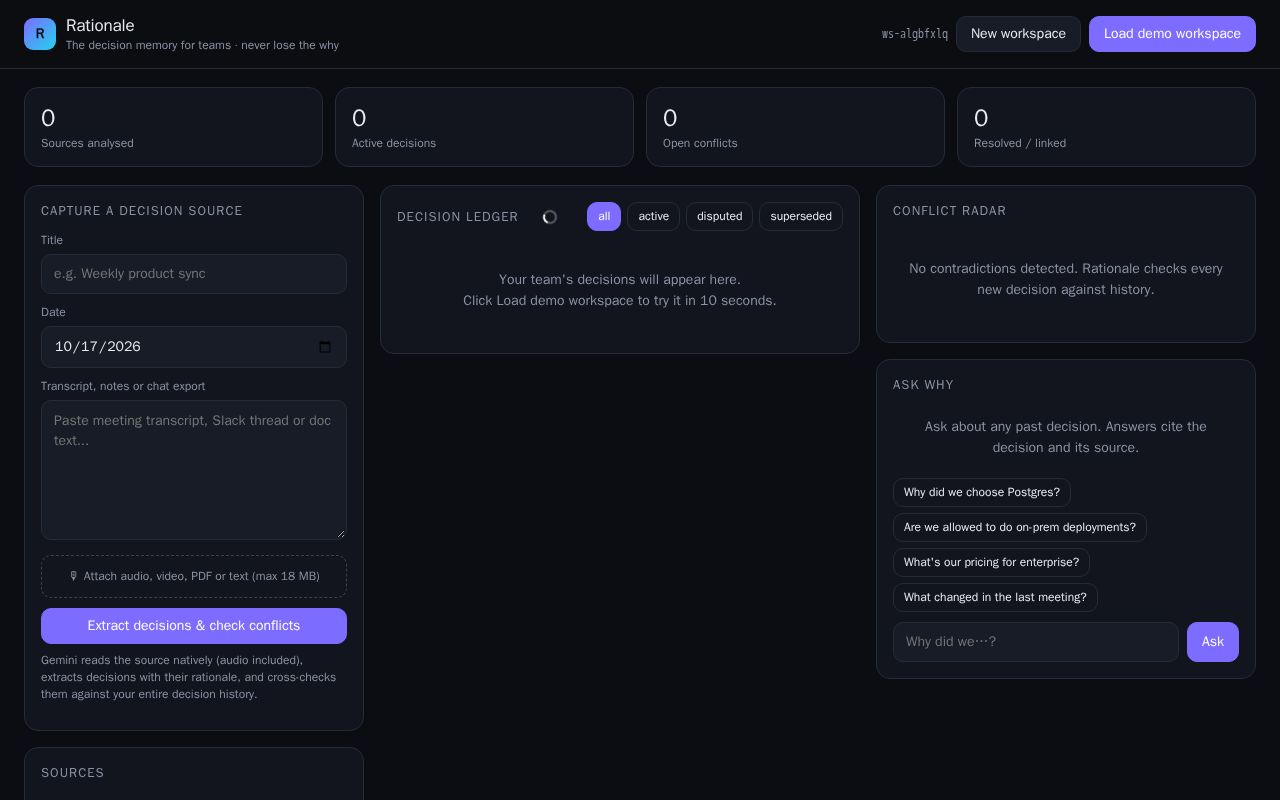Click the Resolved / linked stat card
This screenshot has width=1280, height=800.
1106,127
